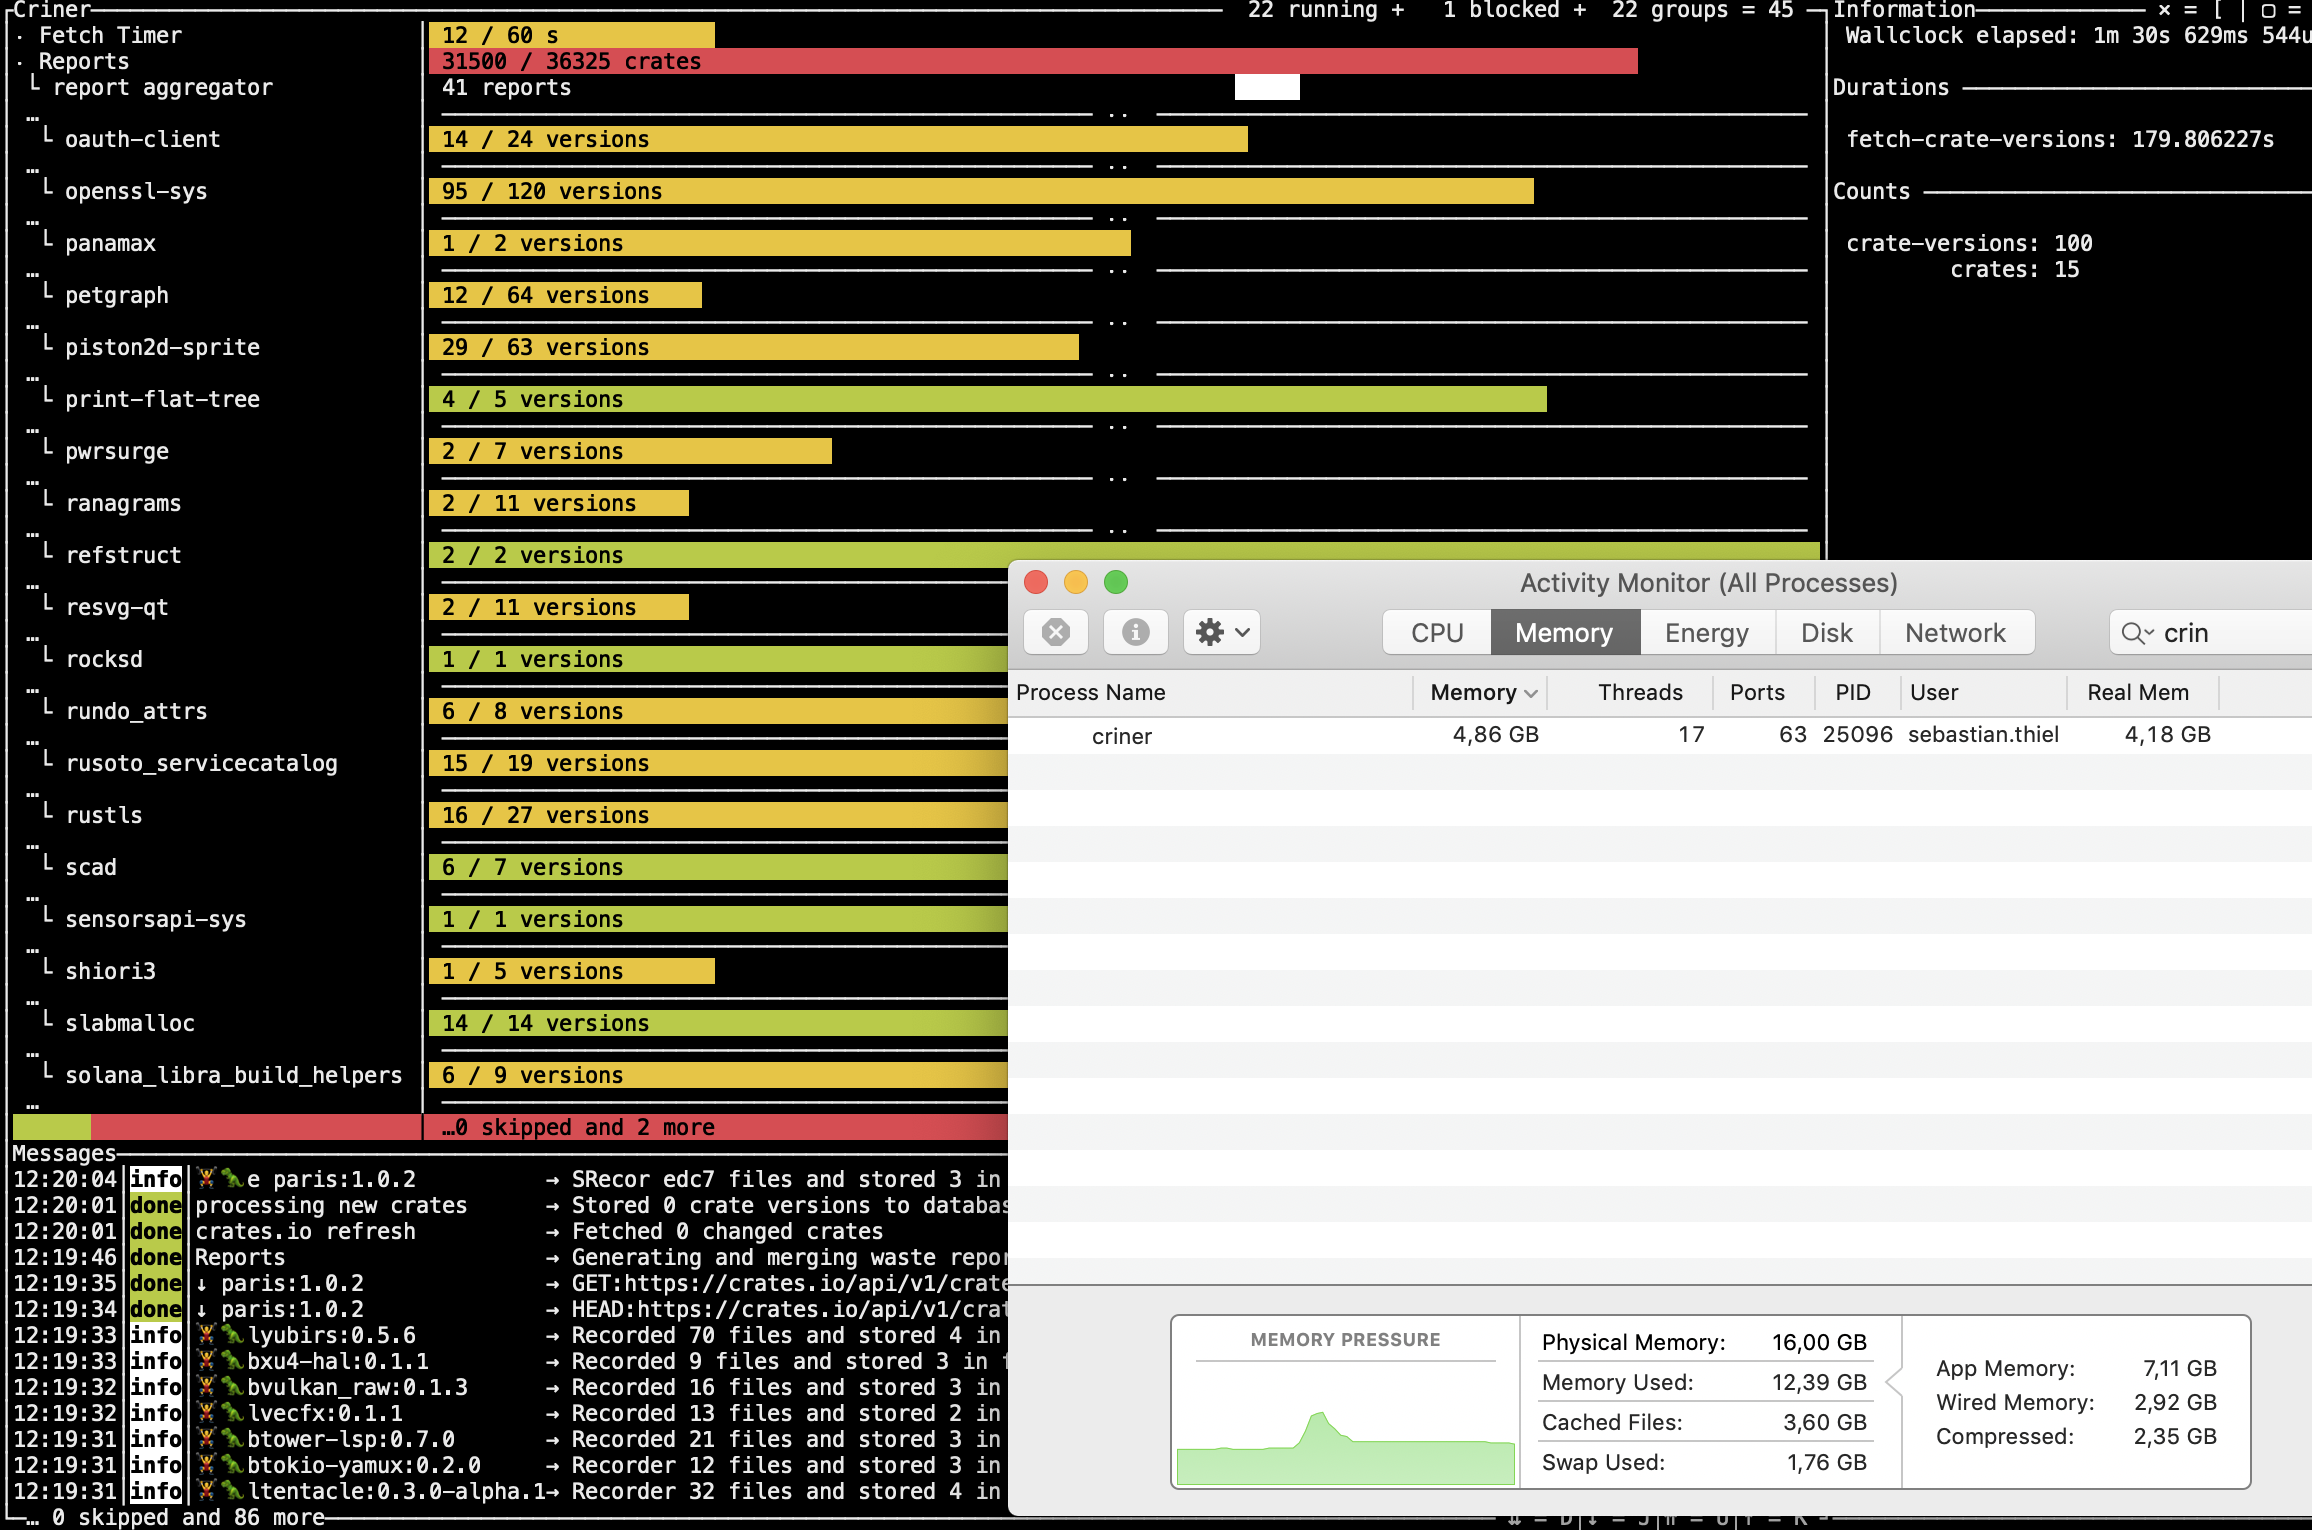
Task: Click the Threads column header to sort
Action: point(1640,692)
